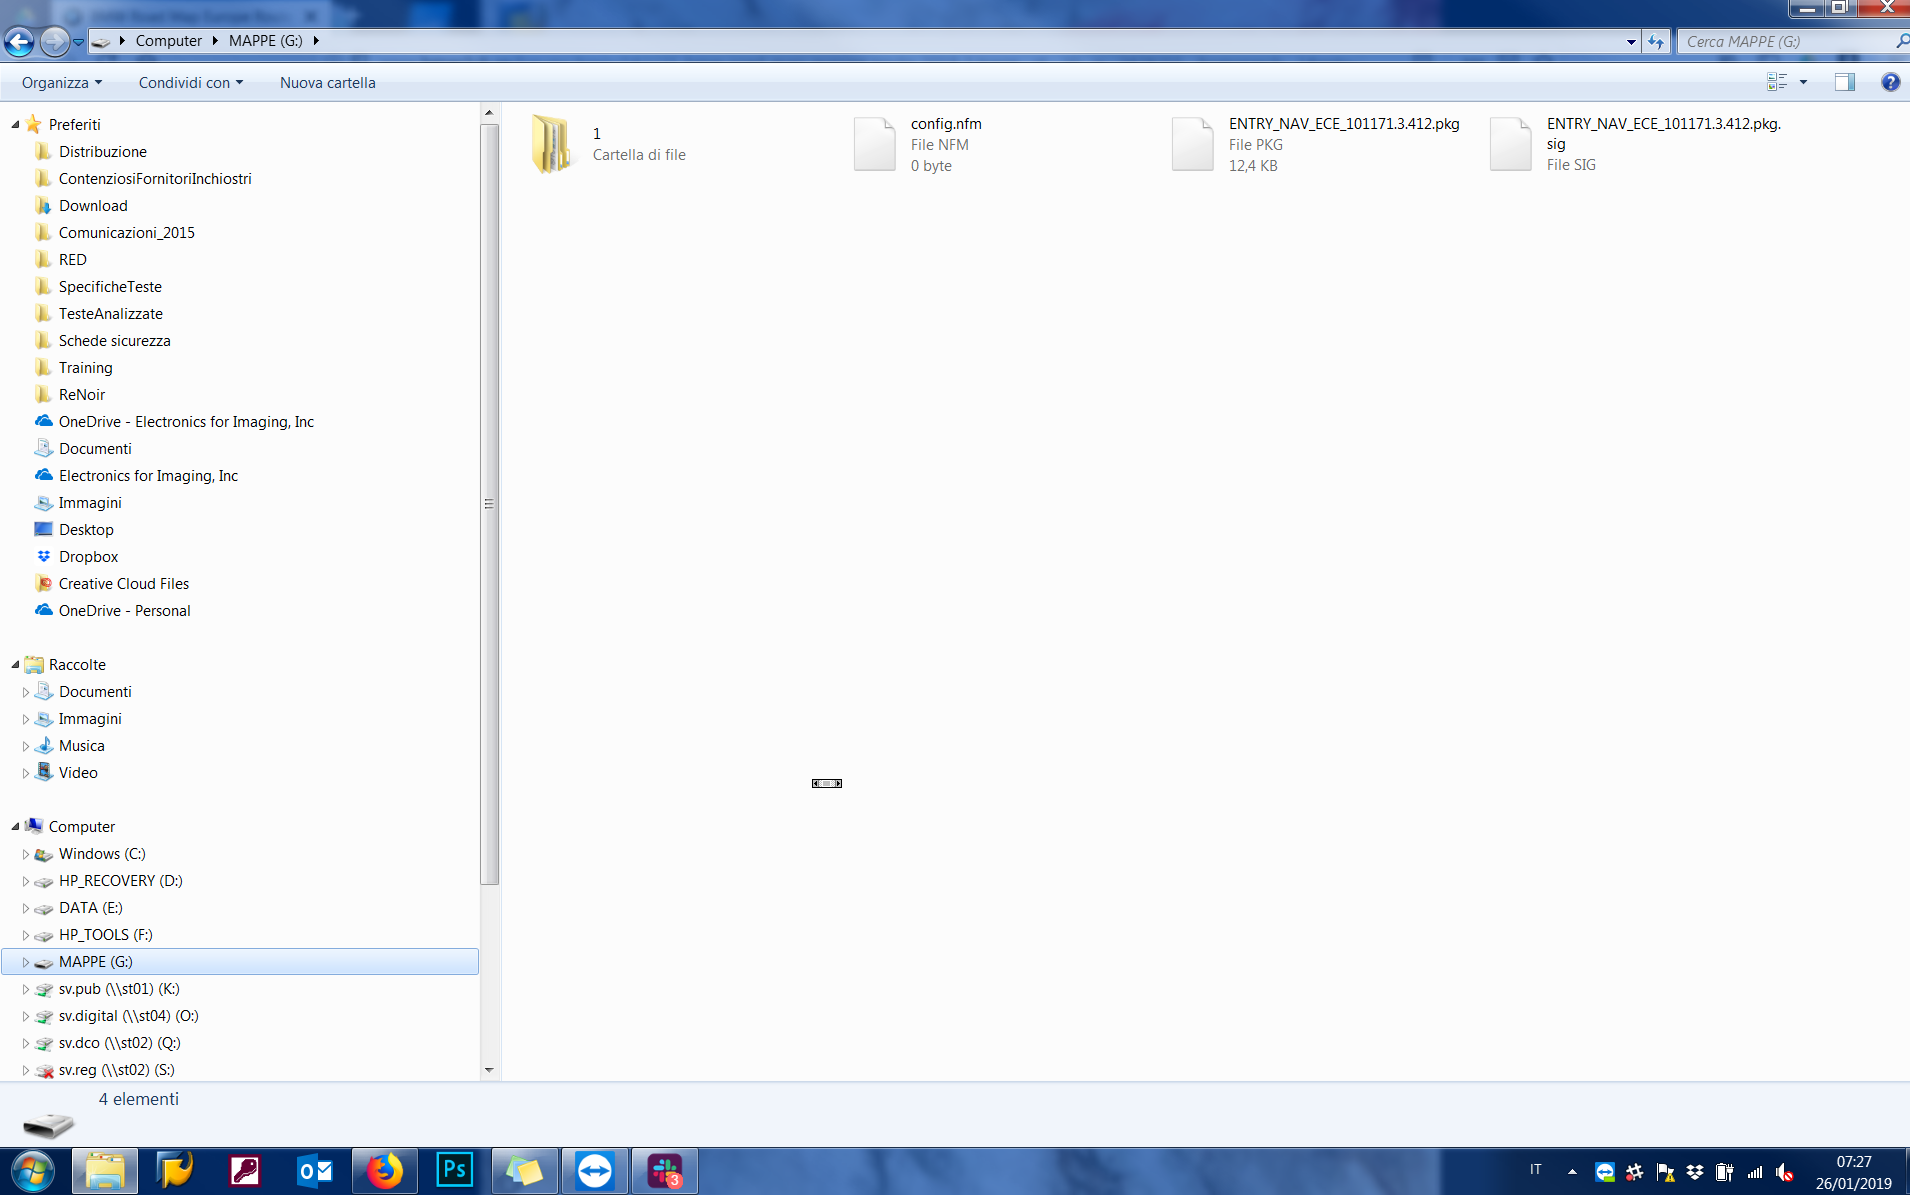Open TeamViewer from taskbar
Viewport: 1910px width, 1195px height.
coord(595,1170)
